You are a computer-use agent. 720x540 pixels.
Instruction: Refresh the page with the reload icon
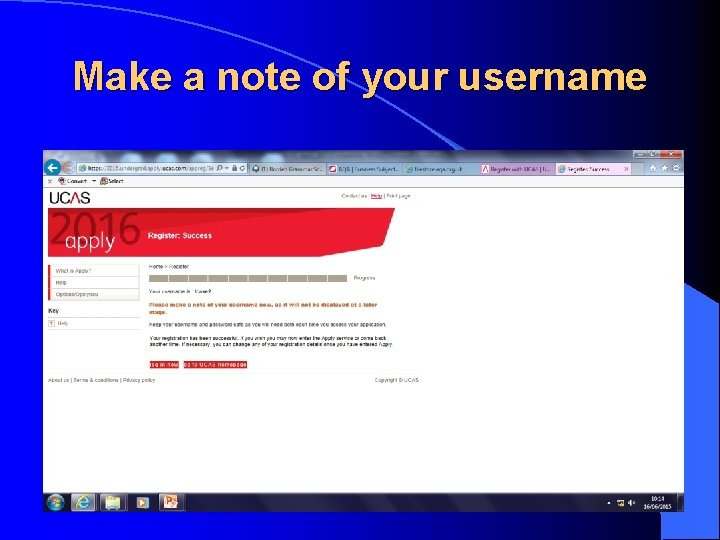pos(242,169)
